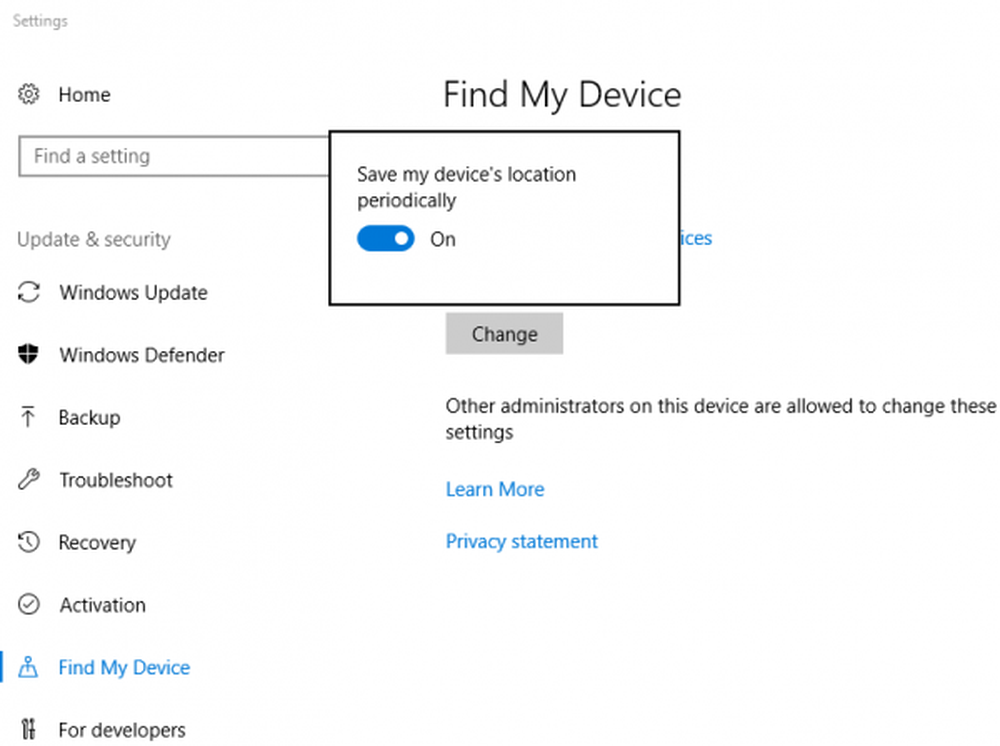This screenshot has height=746, width=1000.
Task: Click the Find My Device person icon
Action: [x=29, y=668]
